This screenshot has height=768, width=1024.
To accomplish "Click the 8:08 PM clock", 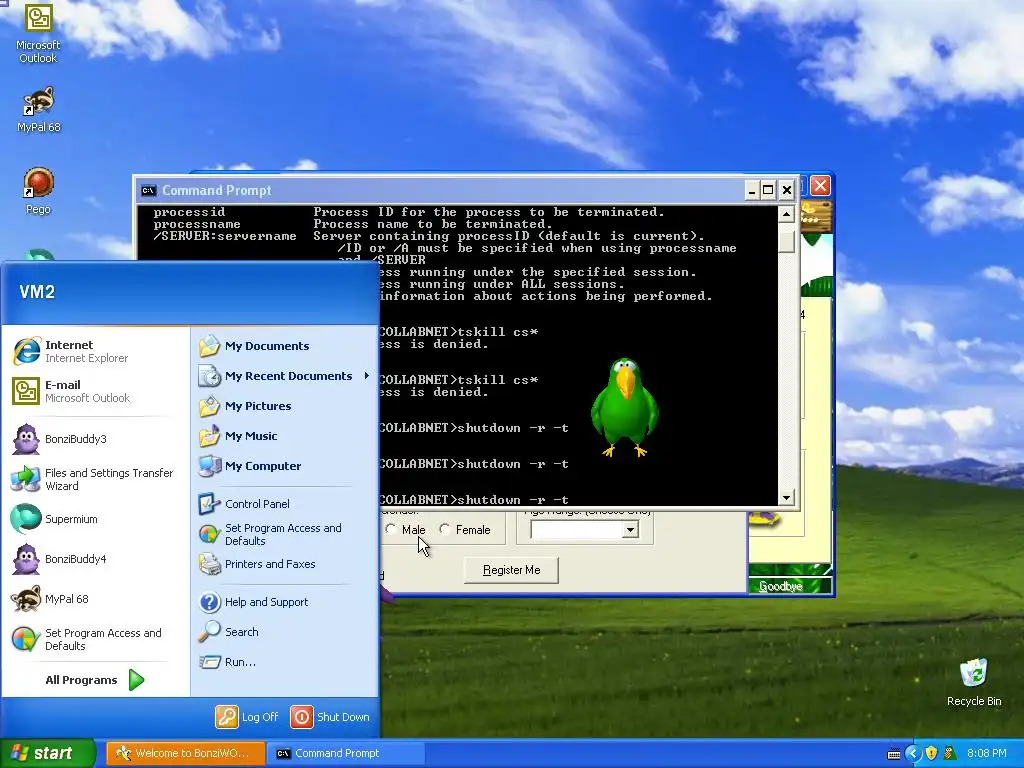I will (x=987, y=754).
